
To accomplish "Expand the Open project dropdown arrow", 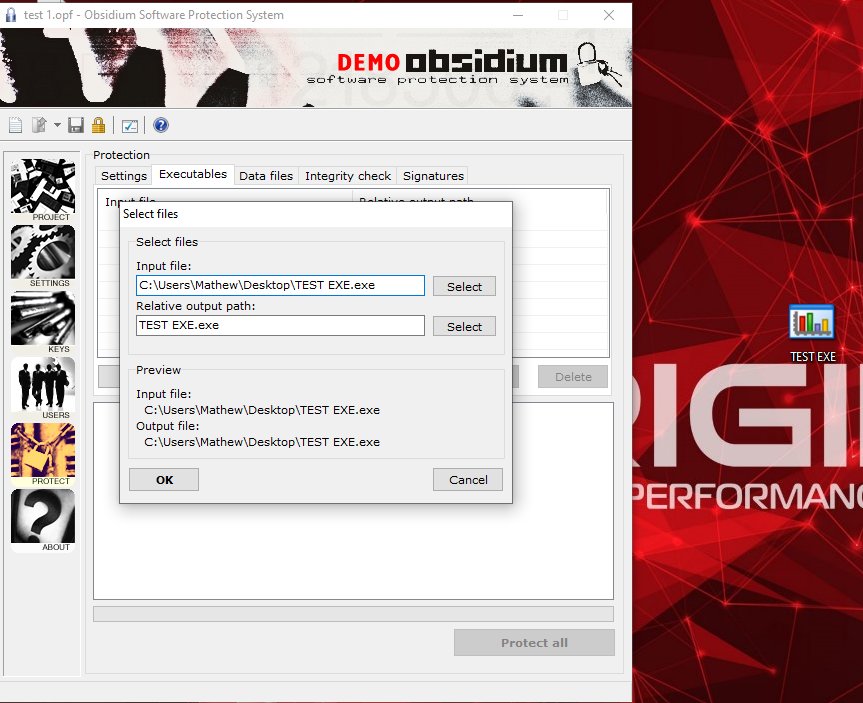I will click(57, 126).
